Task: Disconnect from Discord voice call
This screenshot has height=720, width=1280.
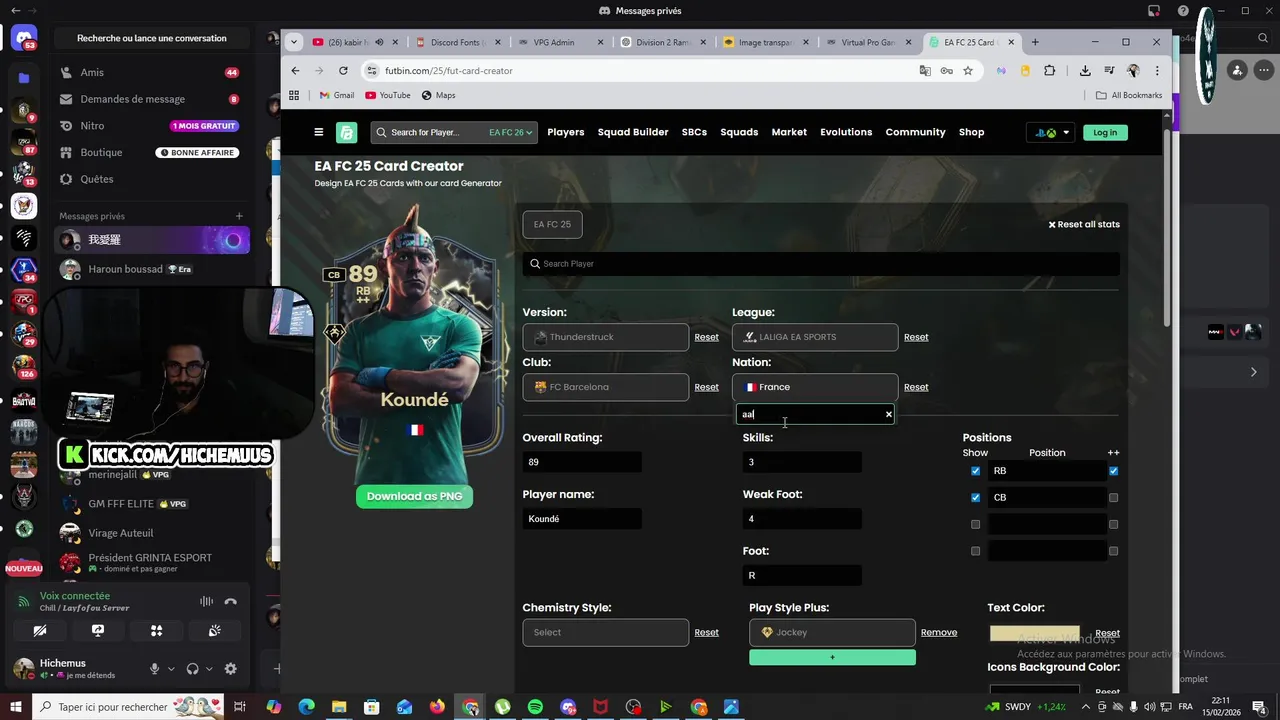Action: [231, 601]
